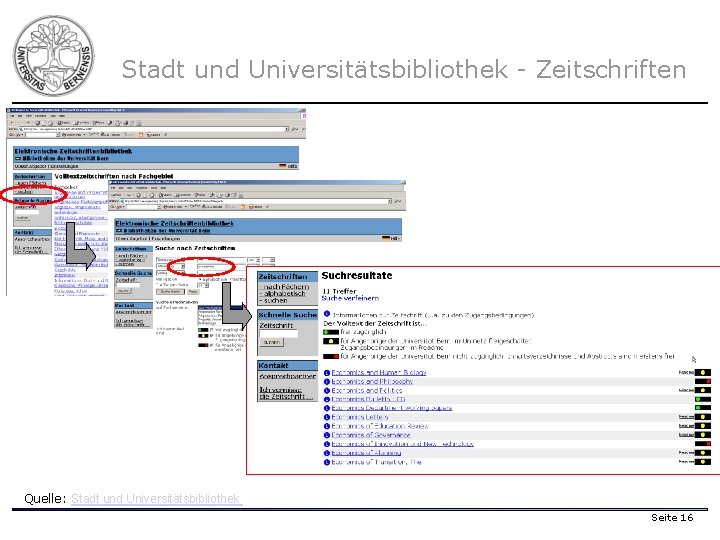Click yellow traffic light of Economics Letters
Image resolution: width=720 pixels, height=540 pixels.
tap(703, 417)
